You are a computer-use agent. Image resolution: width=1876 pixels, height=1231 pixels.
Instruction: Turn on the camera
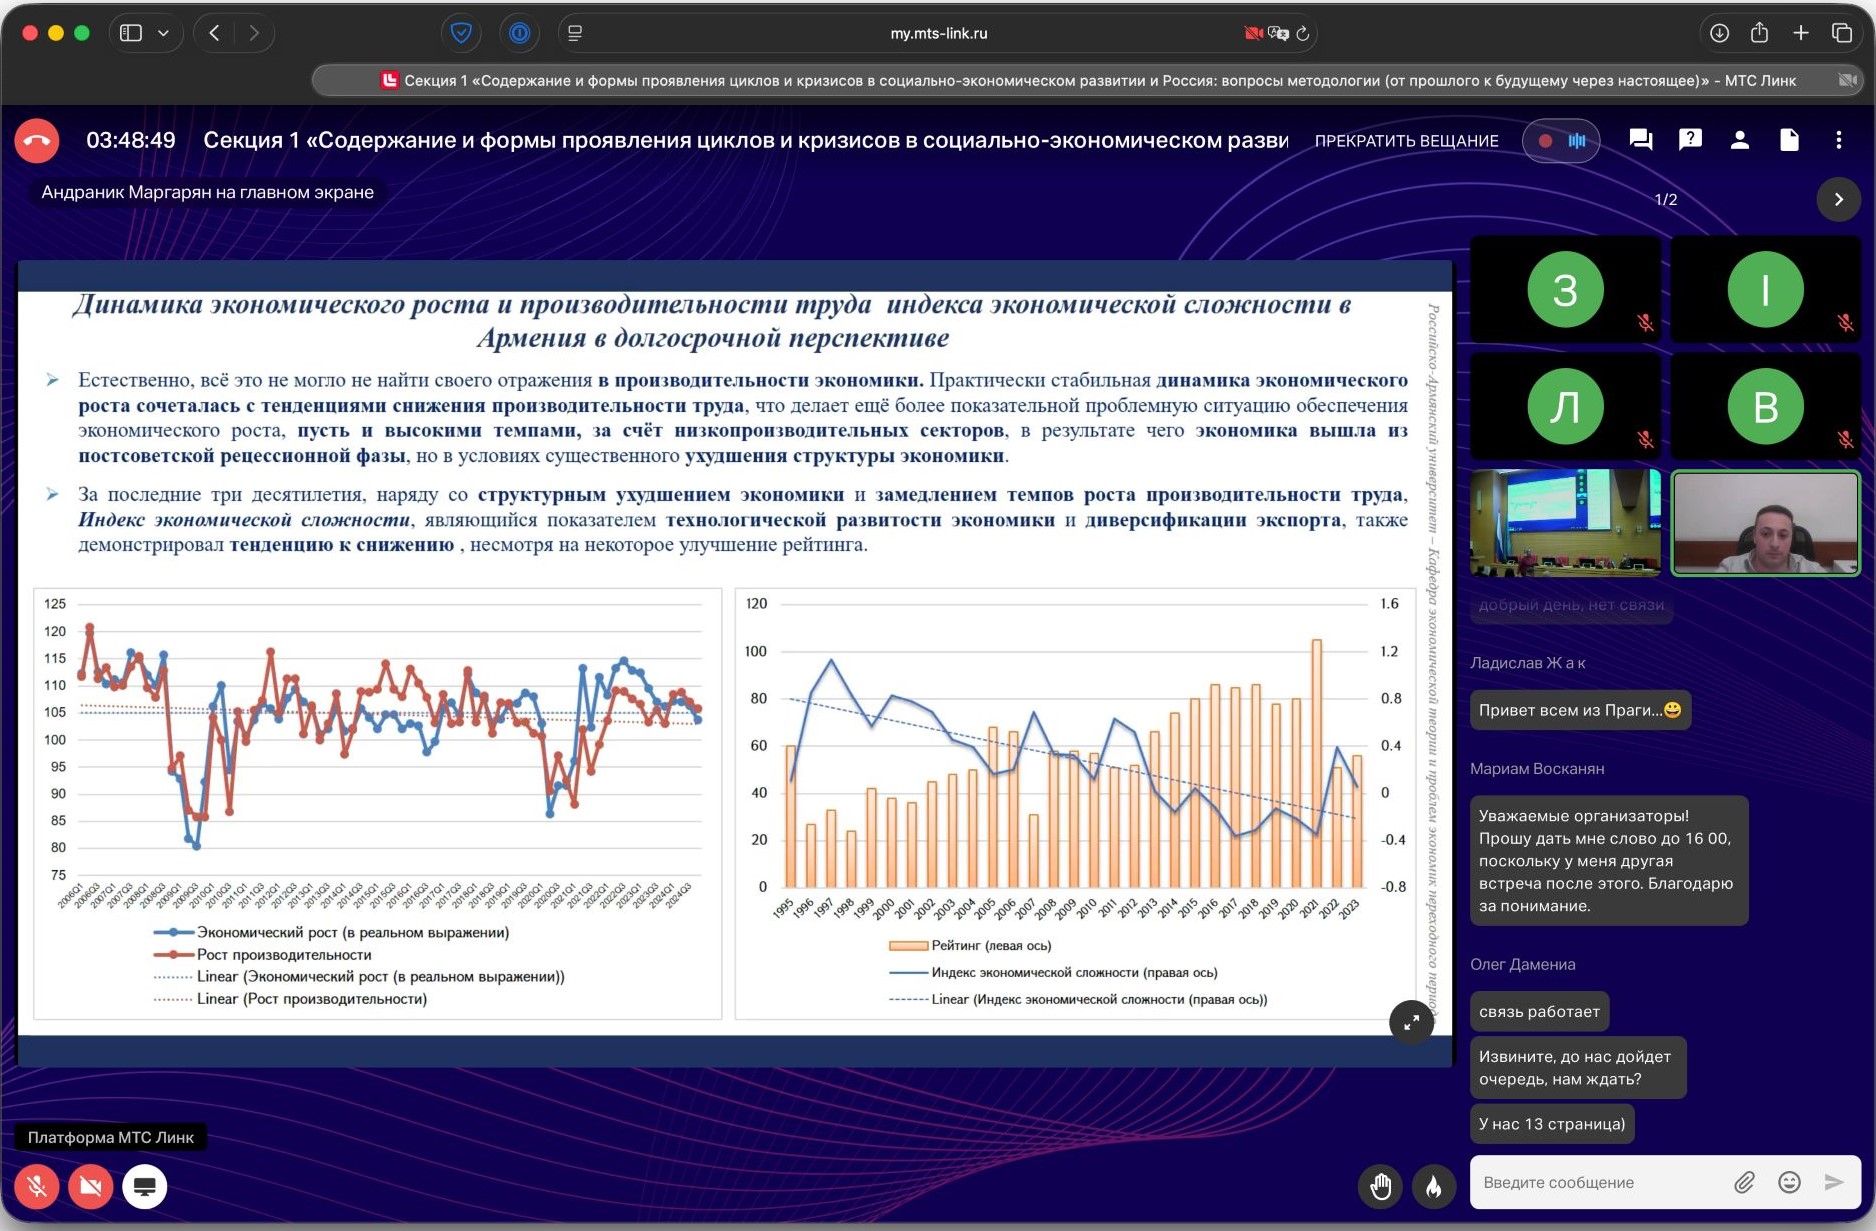91,1186
